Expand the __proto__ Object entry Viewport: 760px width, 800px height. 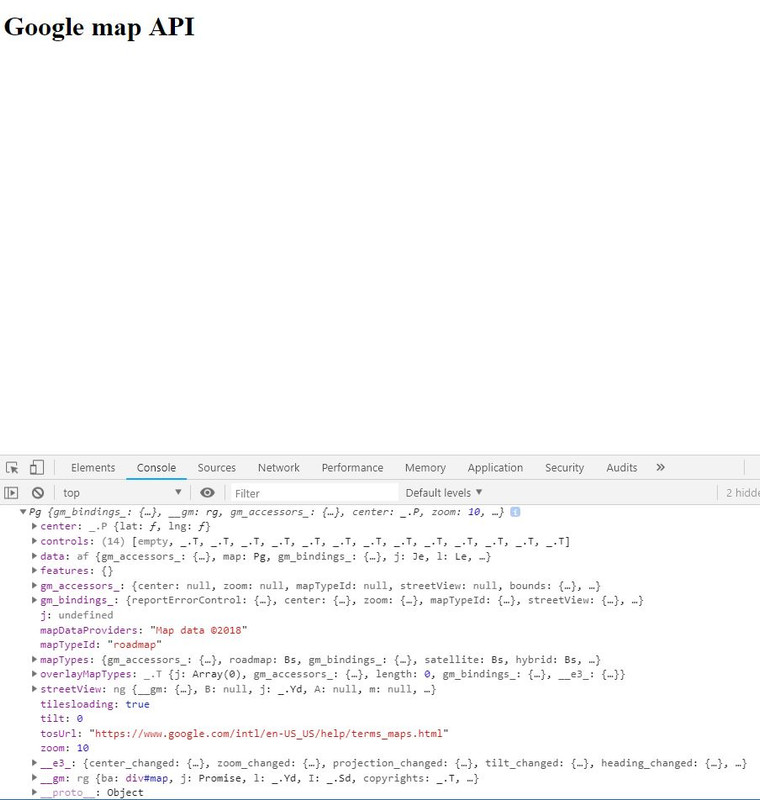pos(34,792)
